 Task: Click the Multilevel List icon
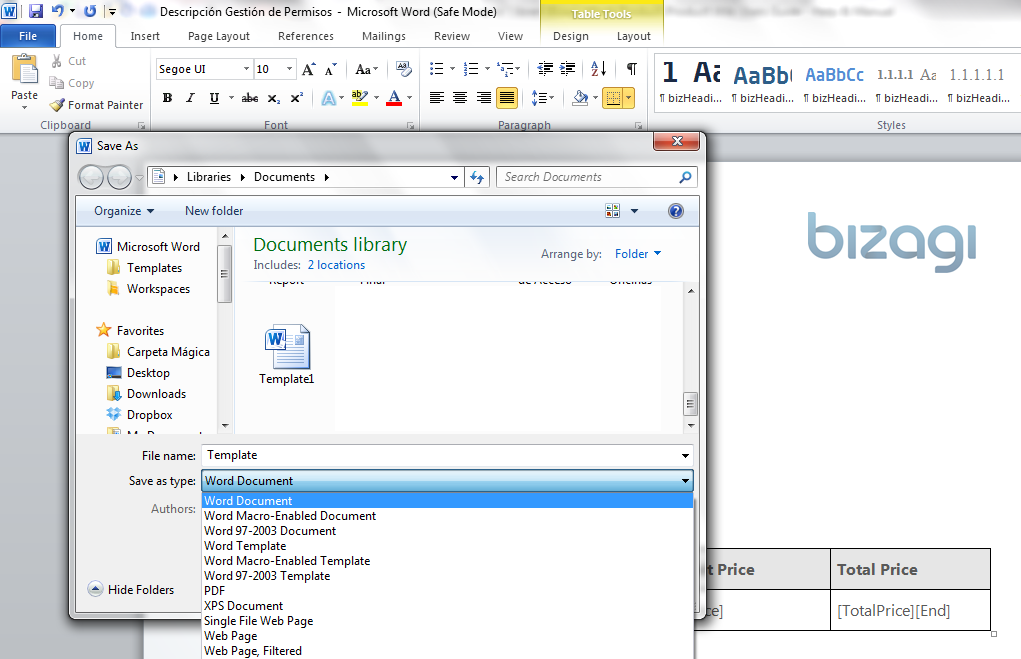click(x=505, y=69)
